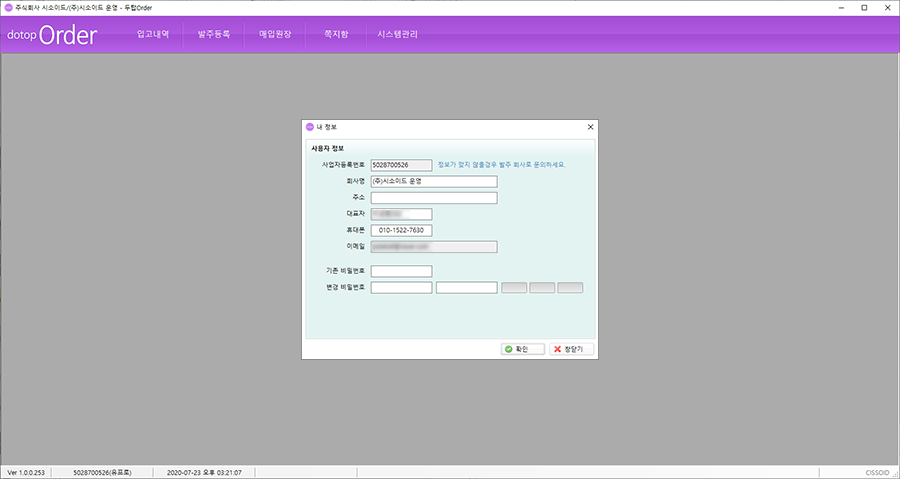Go to the 시스템관리 menu
The width and height of the screenshot is (900, 479).
pos(398,34)
